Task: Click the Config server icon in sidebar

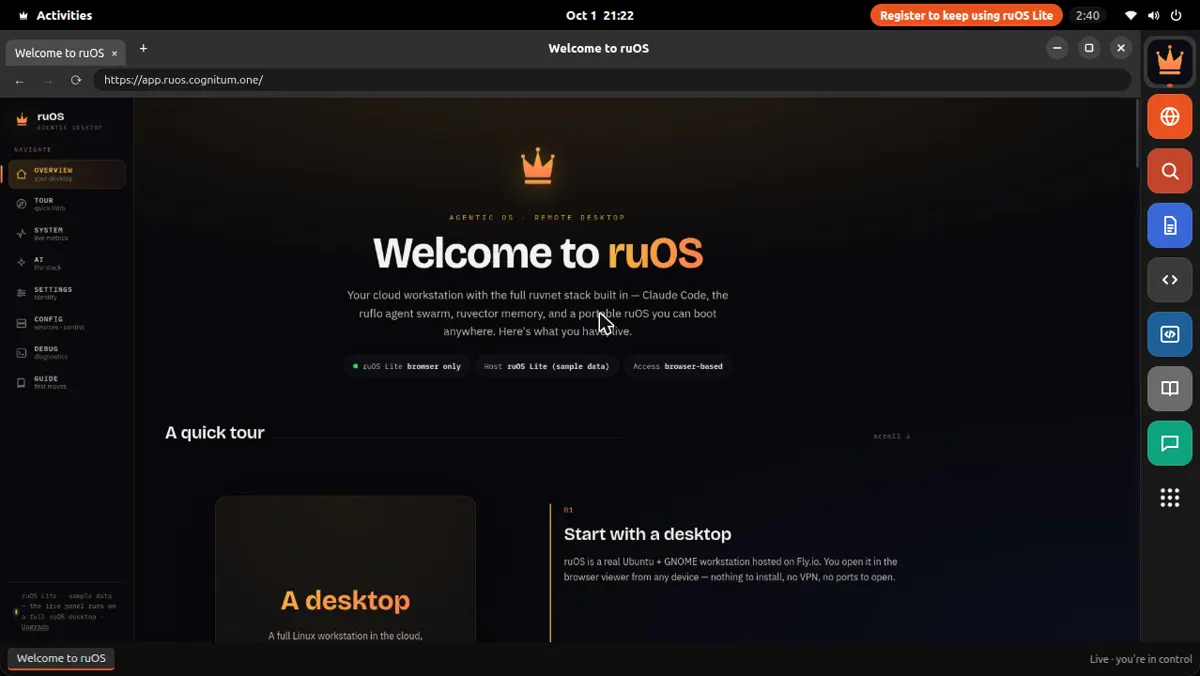Action: 21,323
